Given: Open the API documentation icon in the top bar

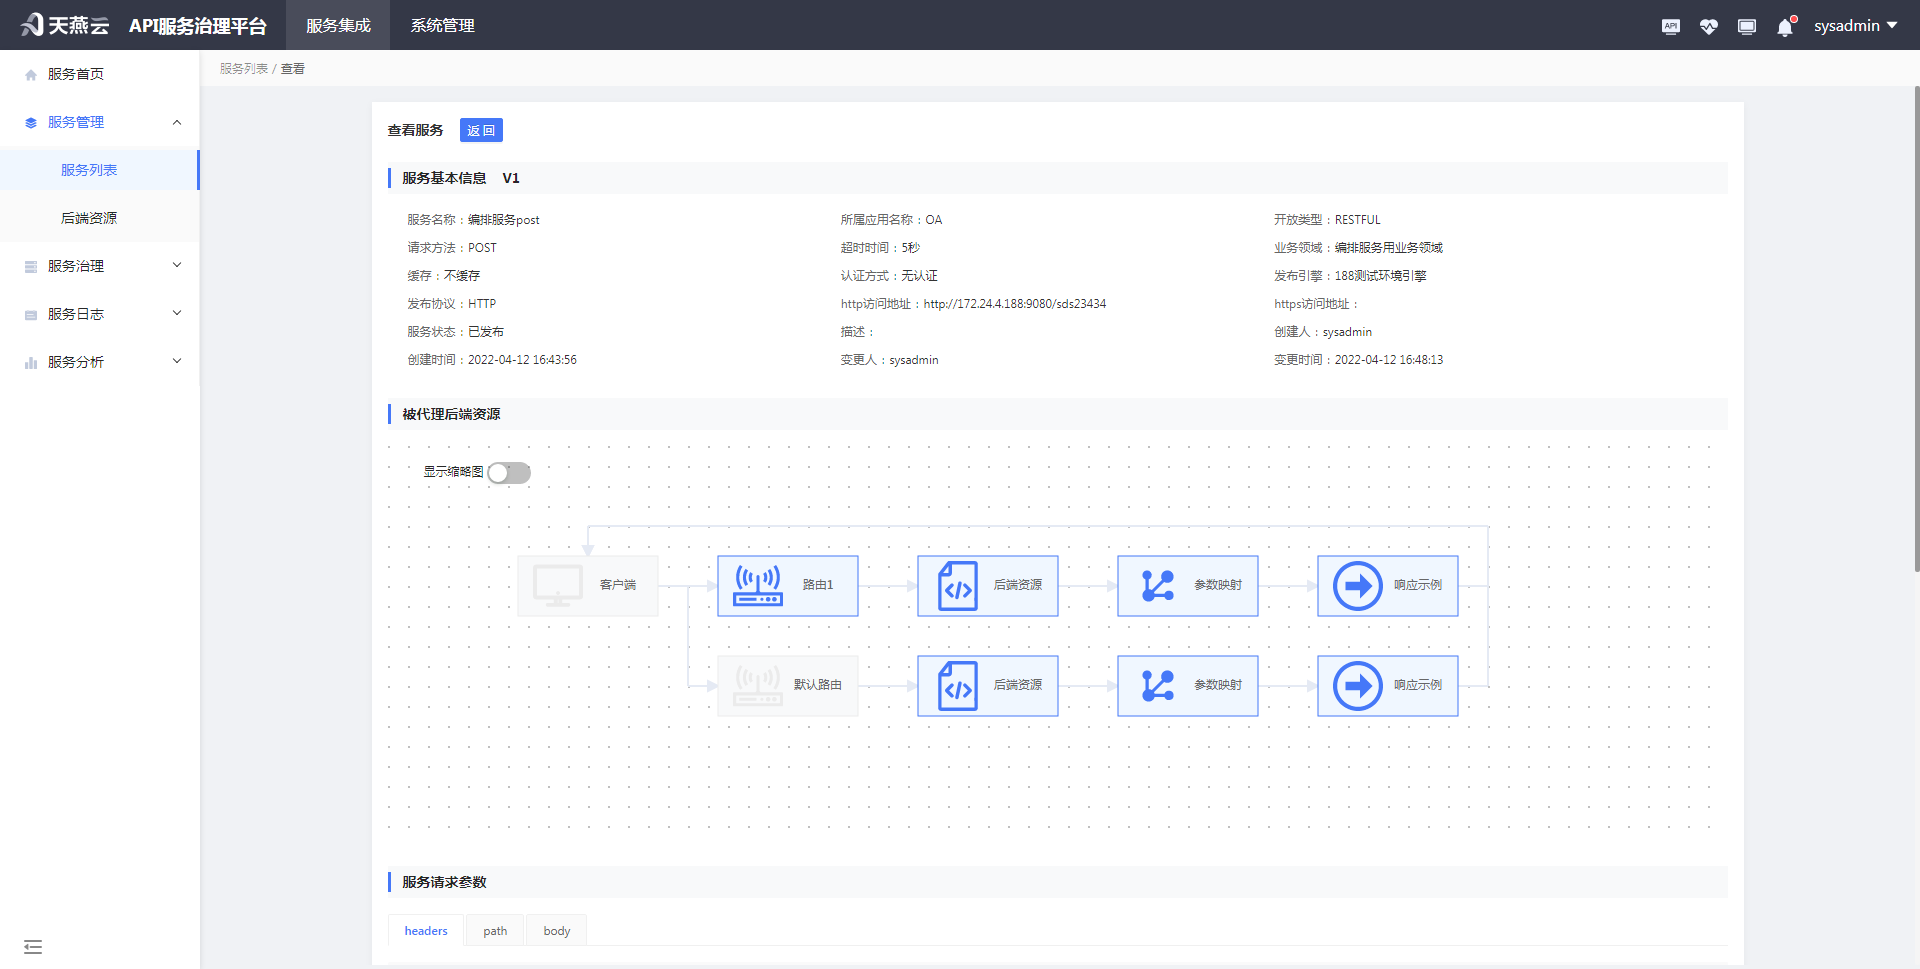Looking at the screenshot, I should (1670, 26).
